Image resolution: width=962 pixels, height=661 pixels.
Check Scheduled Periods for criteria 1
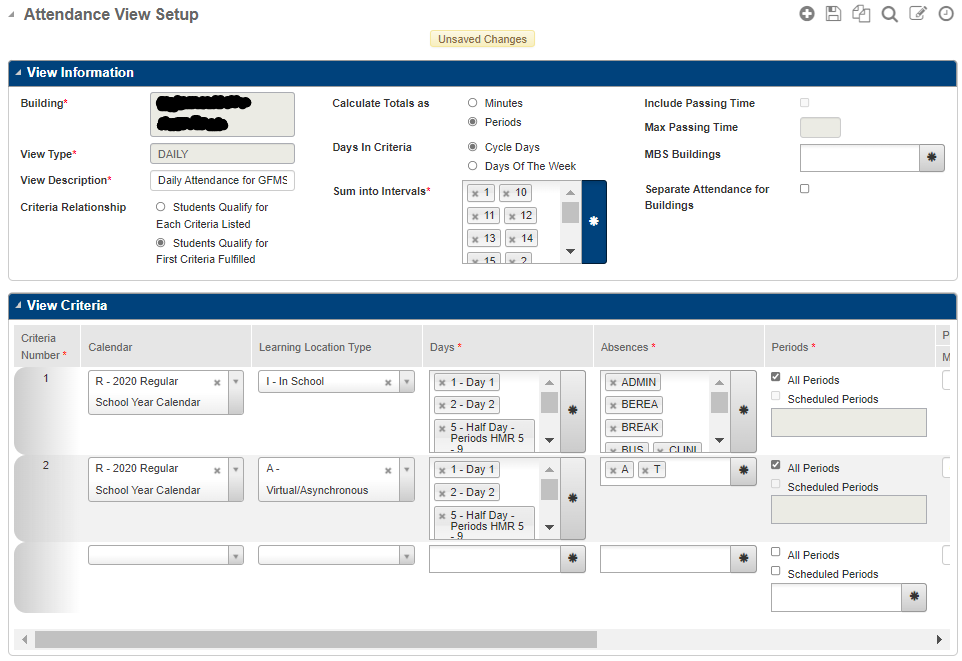[775, 398]
